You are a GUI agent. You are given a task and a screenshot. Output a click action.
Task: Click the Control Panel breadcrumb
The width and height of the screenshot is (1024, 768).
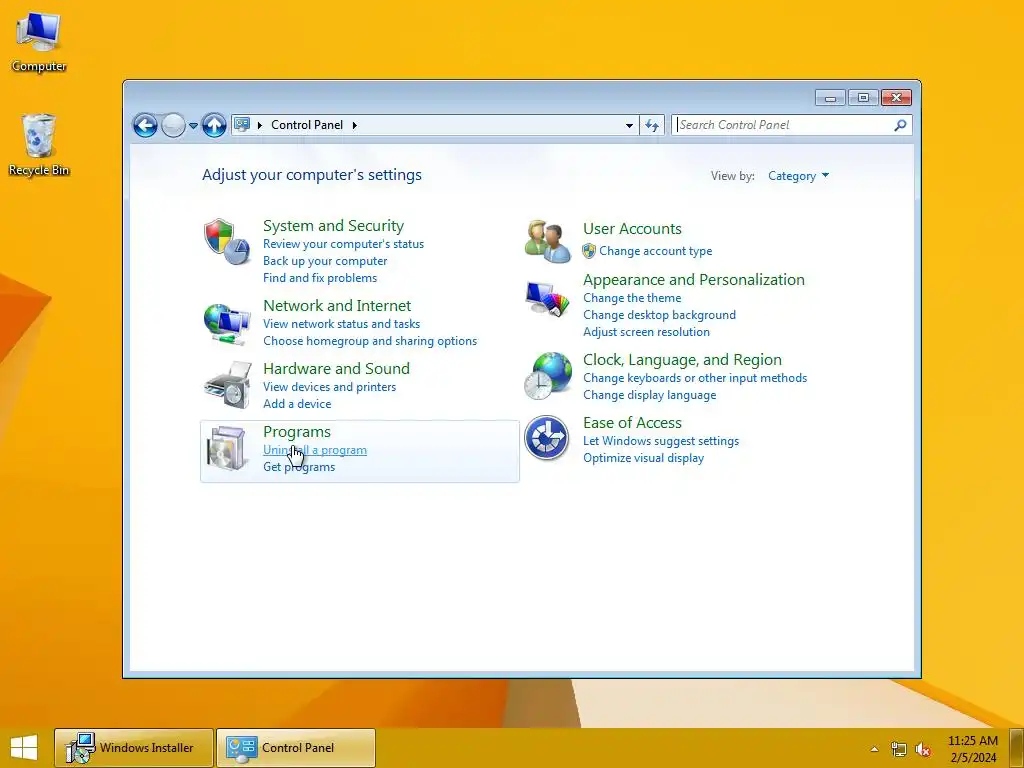click(307, 125)
